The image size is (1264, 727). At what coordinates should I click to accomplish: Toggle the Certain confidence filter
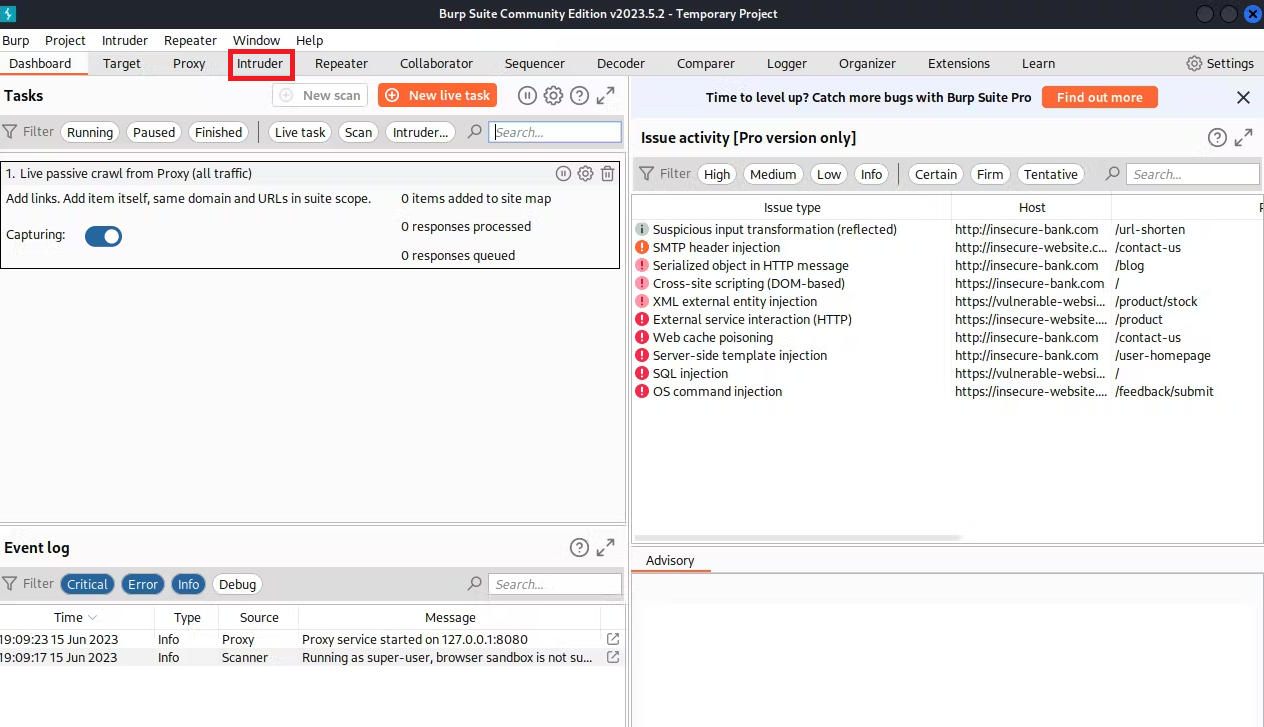point(936,174)
